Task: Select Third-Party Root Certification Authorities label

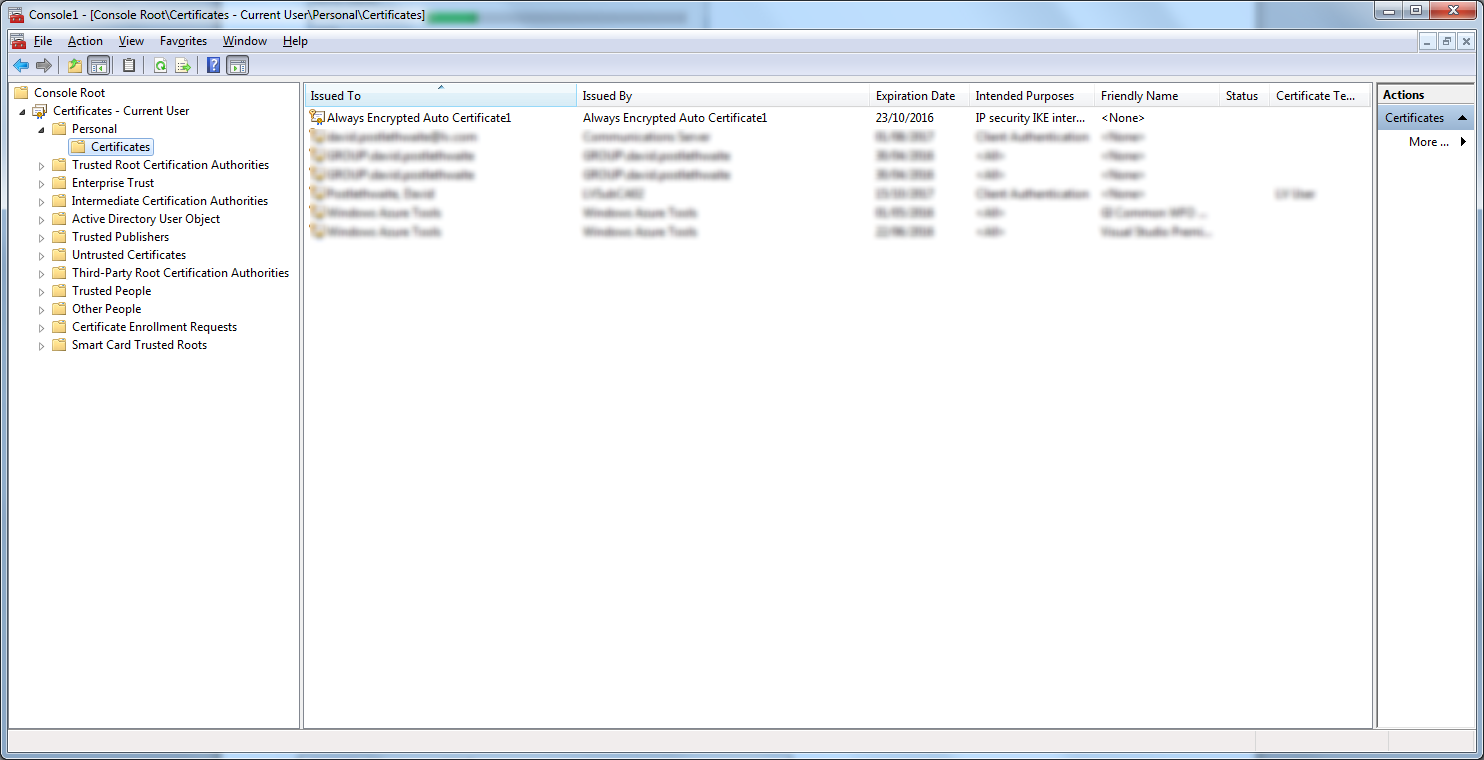Action: click(x=180, y=273)
